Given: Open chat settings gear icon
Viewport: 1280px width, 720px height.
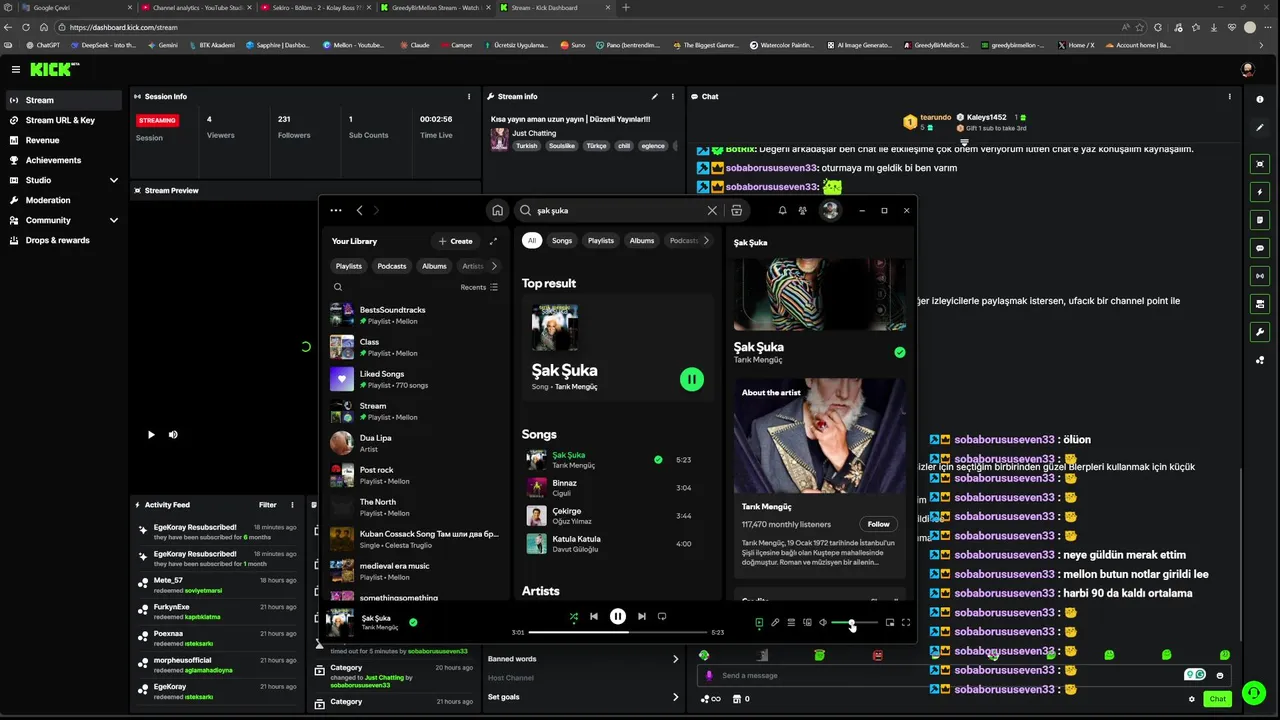Looking at the screenshot, I should point(1191,699).
